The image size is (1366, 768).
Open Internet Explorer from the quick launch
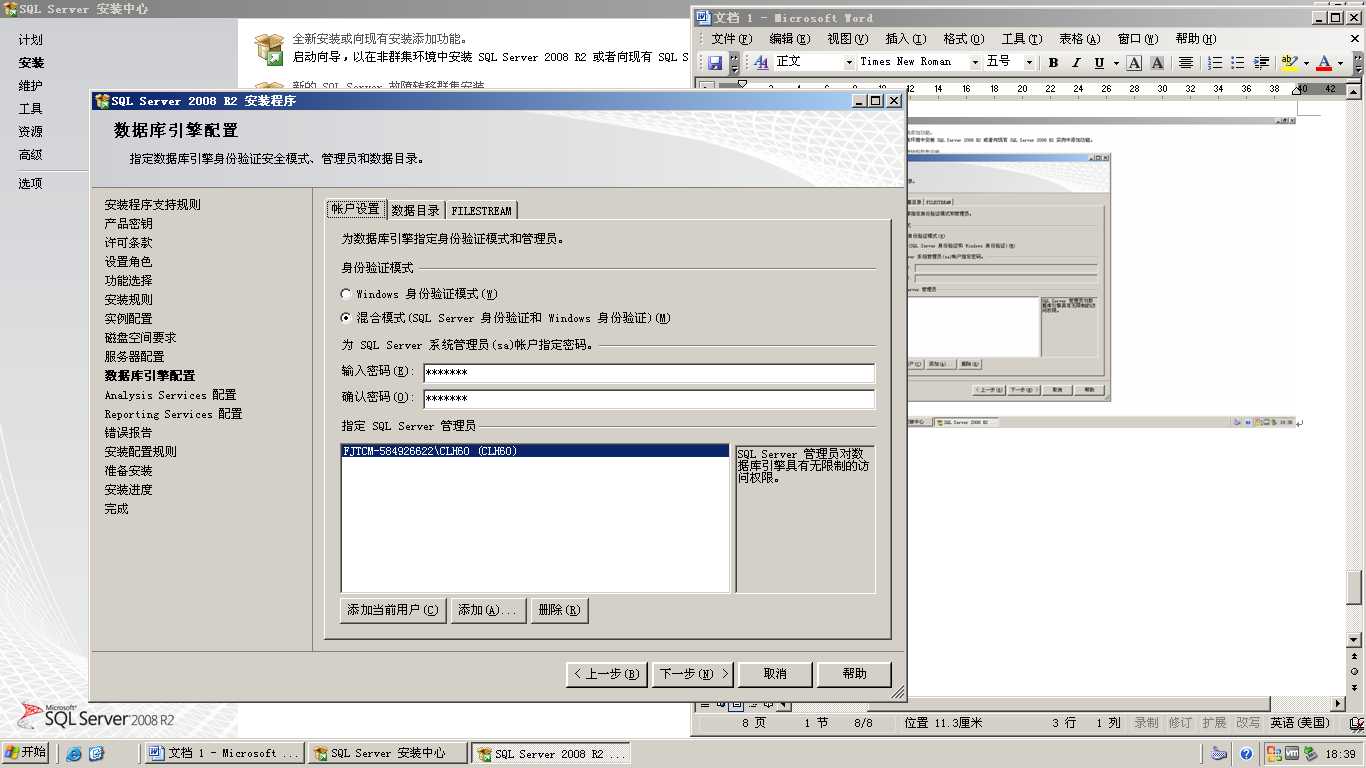click(74, 754)
